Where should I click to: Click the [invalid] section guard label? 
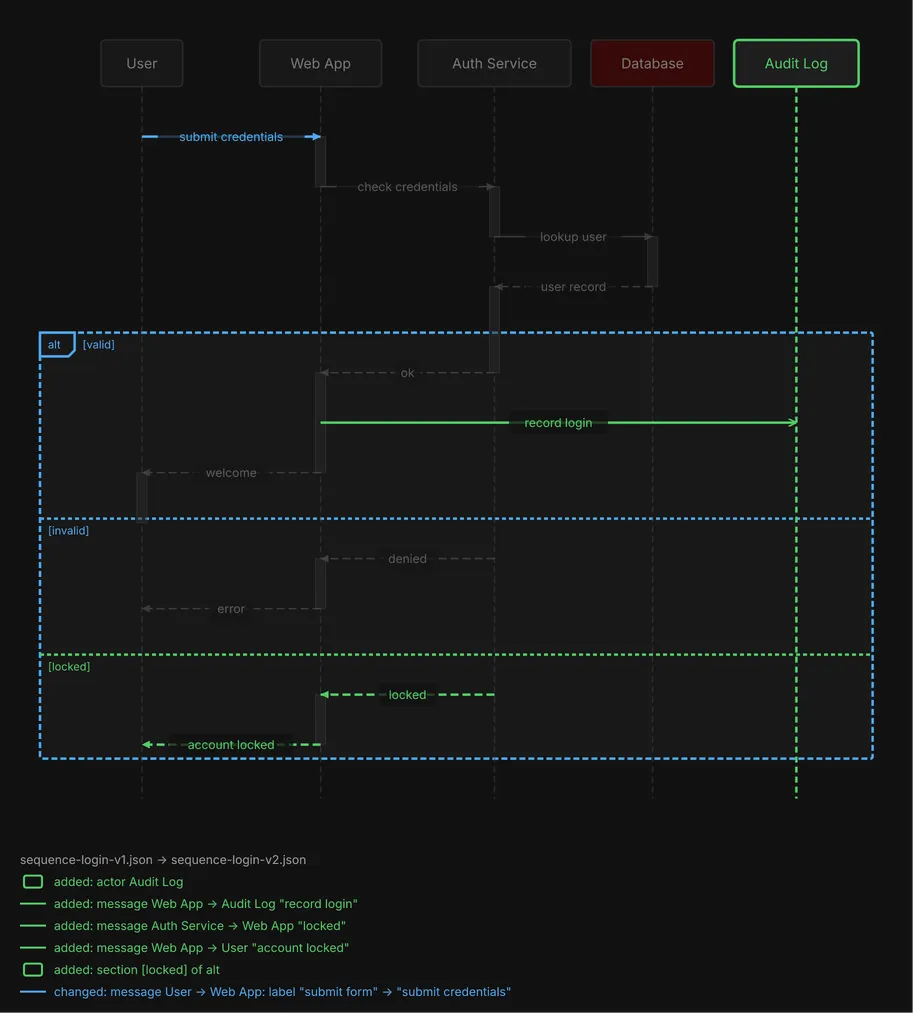pyautogui.click(x=68, y=530)
